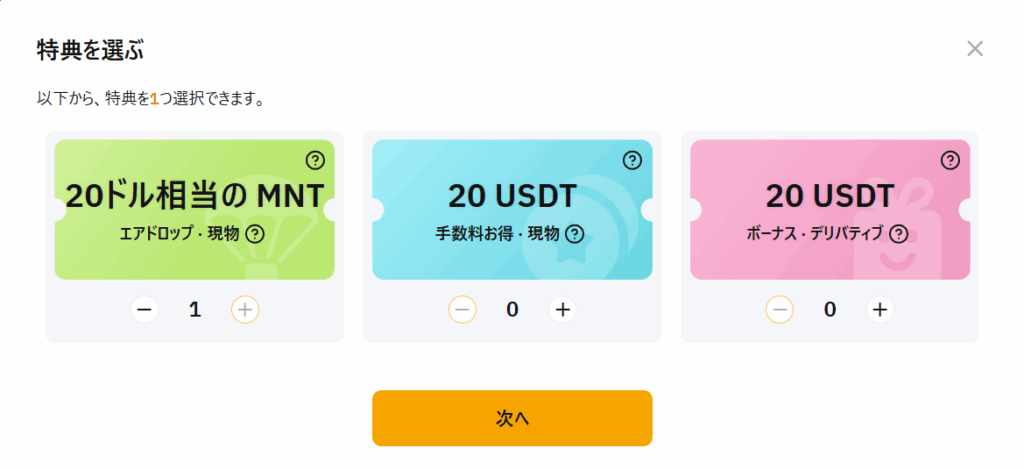Click quantity value 0 under pink card
This screenshot has width=1024, height=470.
click(830, 309)
